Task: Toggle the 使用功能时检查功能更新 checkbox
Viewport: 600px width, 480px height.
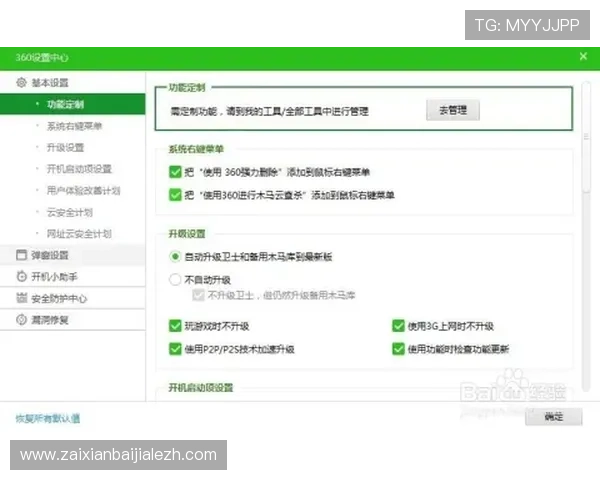Action: point(398,349)
